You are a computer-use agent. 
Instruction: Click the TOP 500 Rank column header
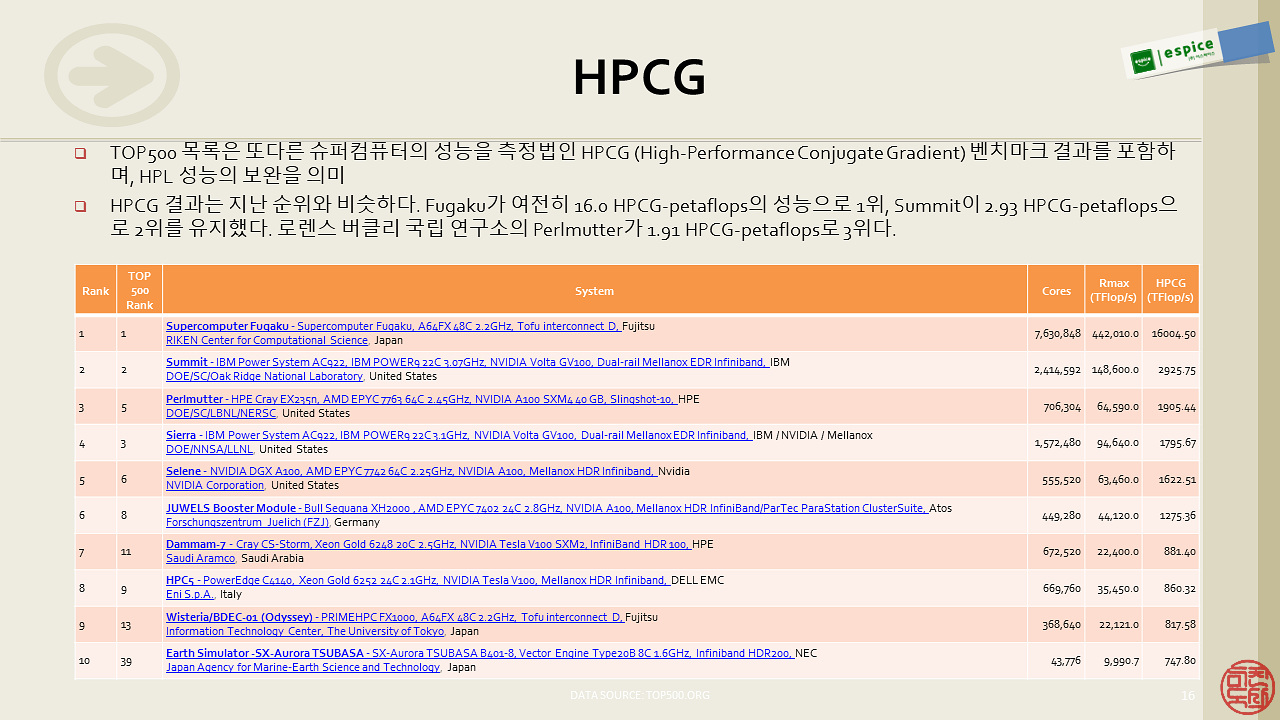click(x=140, y=291)
